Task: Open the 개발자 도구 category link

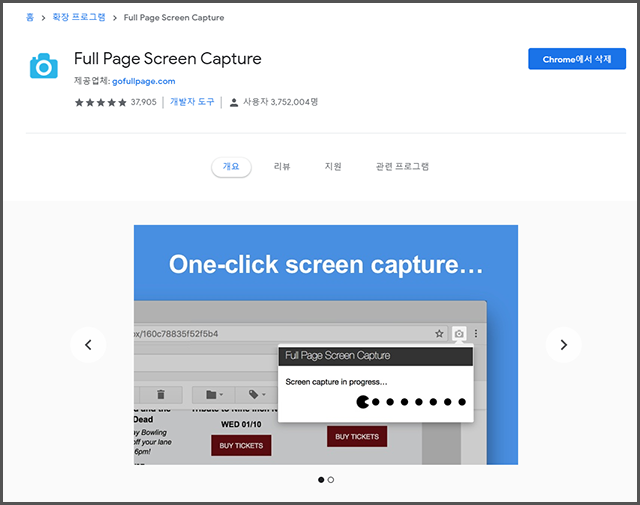Action: (192, 102)
